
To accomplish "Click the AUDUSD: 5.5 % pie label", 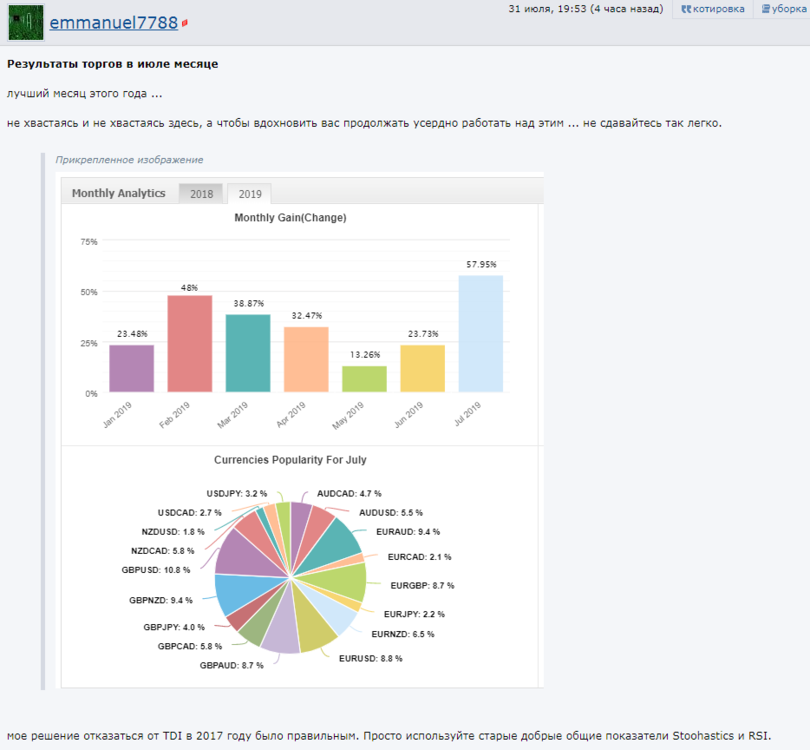I will [391, 513].
